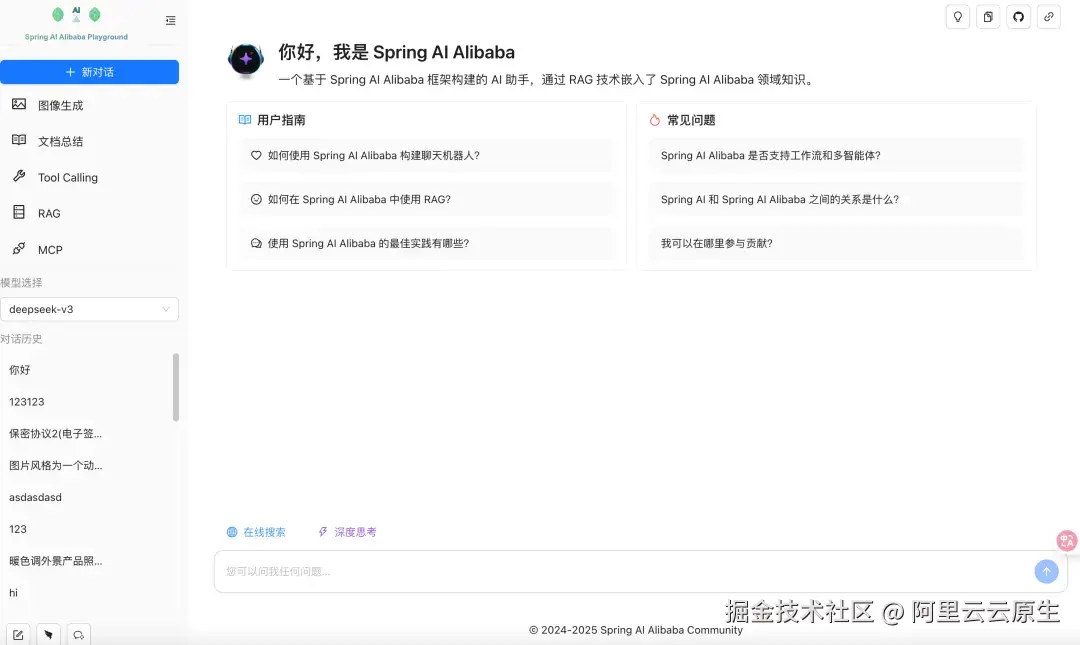Open the deepseek-v3 model dropdown
Viewport: 1080px width, 645px height.
coord(90,309)
